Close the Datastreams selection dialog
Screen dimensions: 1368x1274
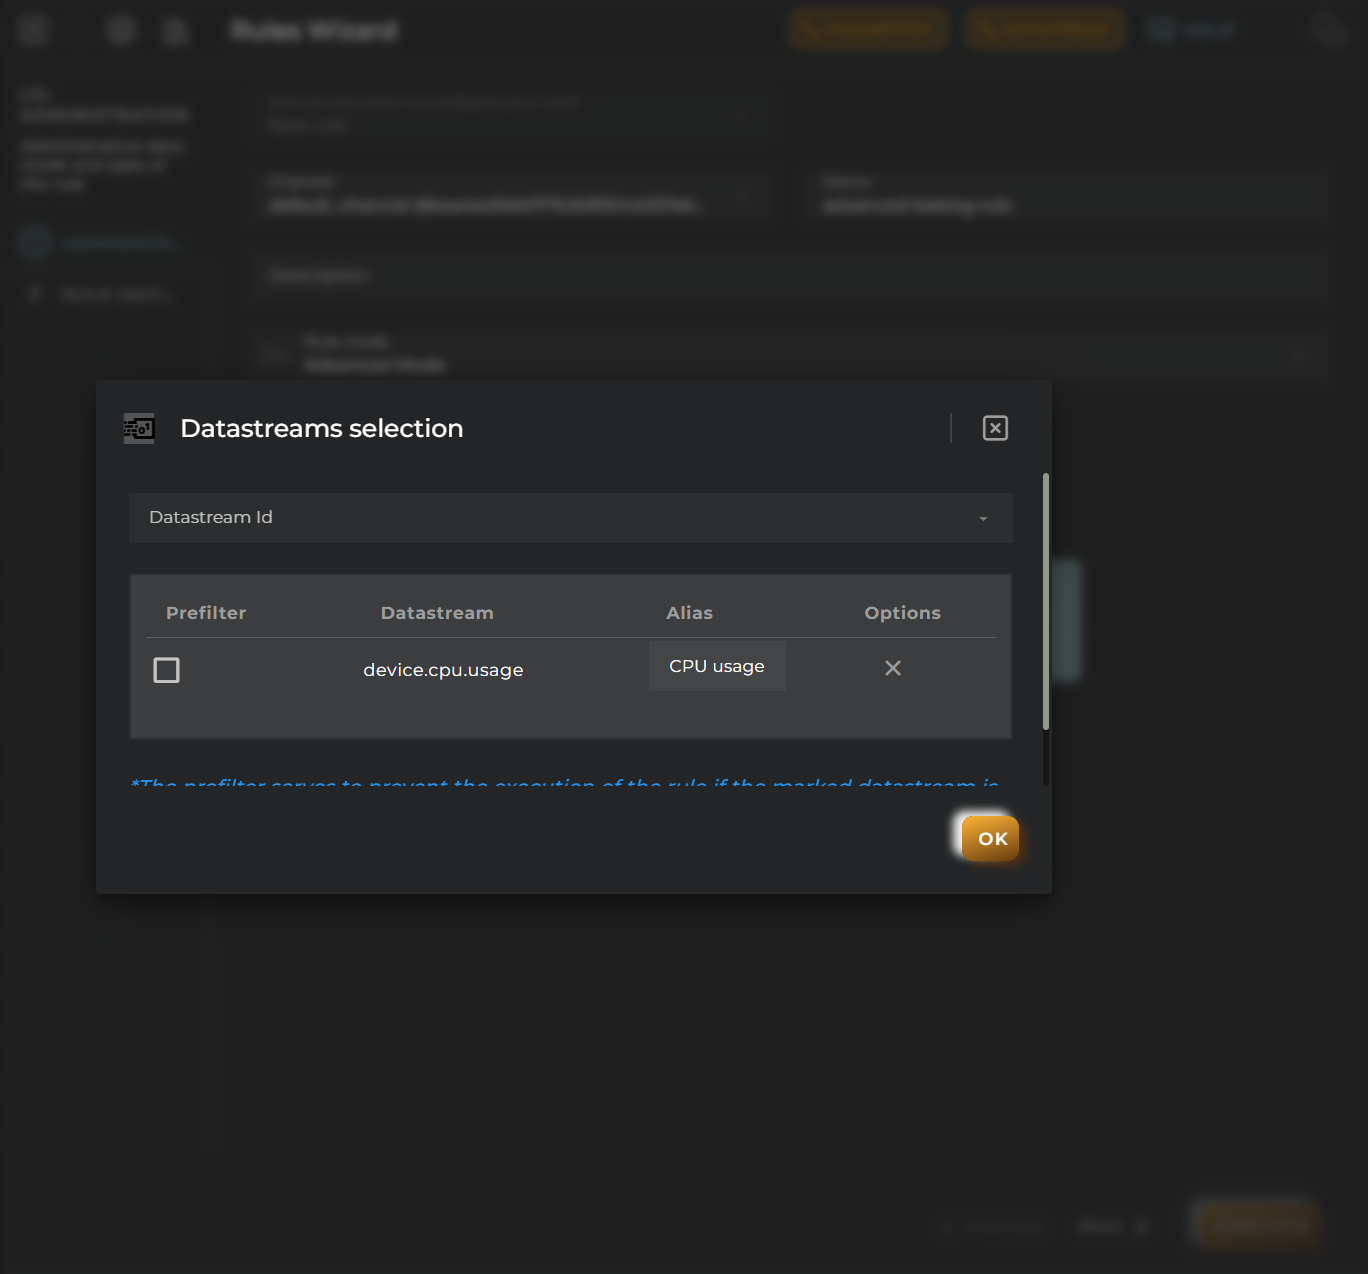995,428
